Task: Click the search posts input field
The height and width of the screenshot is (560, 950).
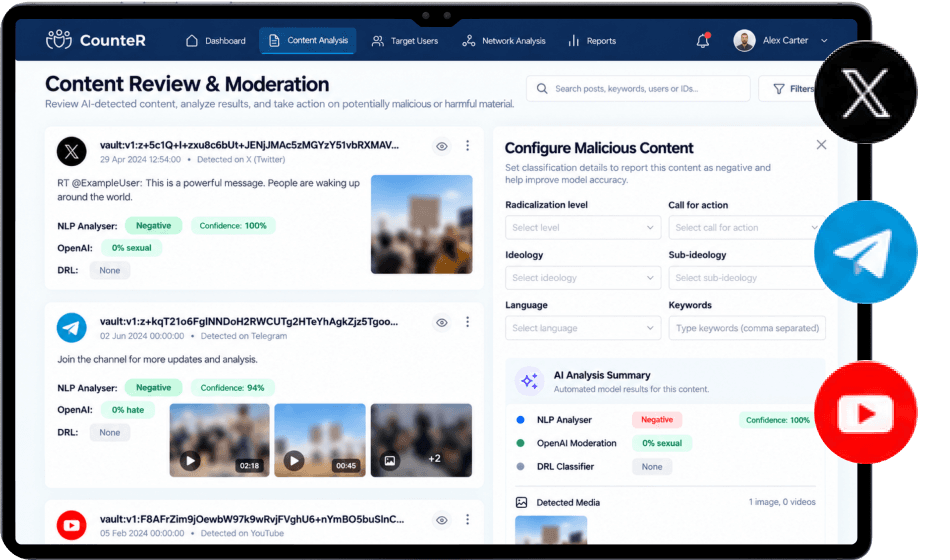Action: point(638,88)
